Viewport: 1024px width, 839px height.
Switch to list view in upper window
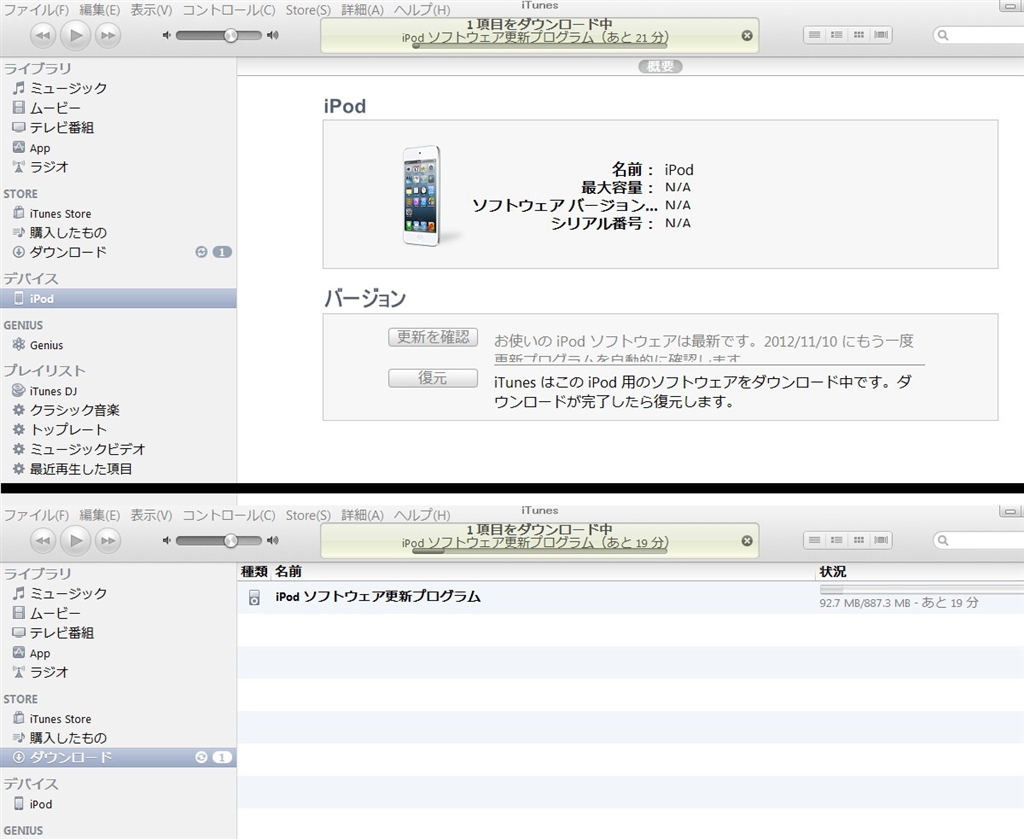(814, 35)
